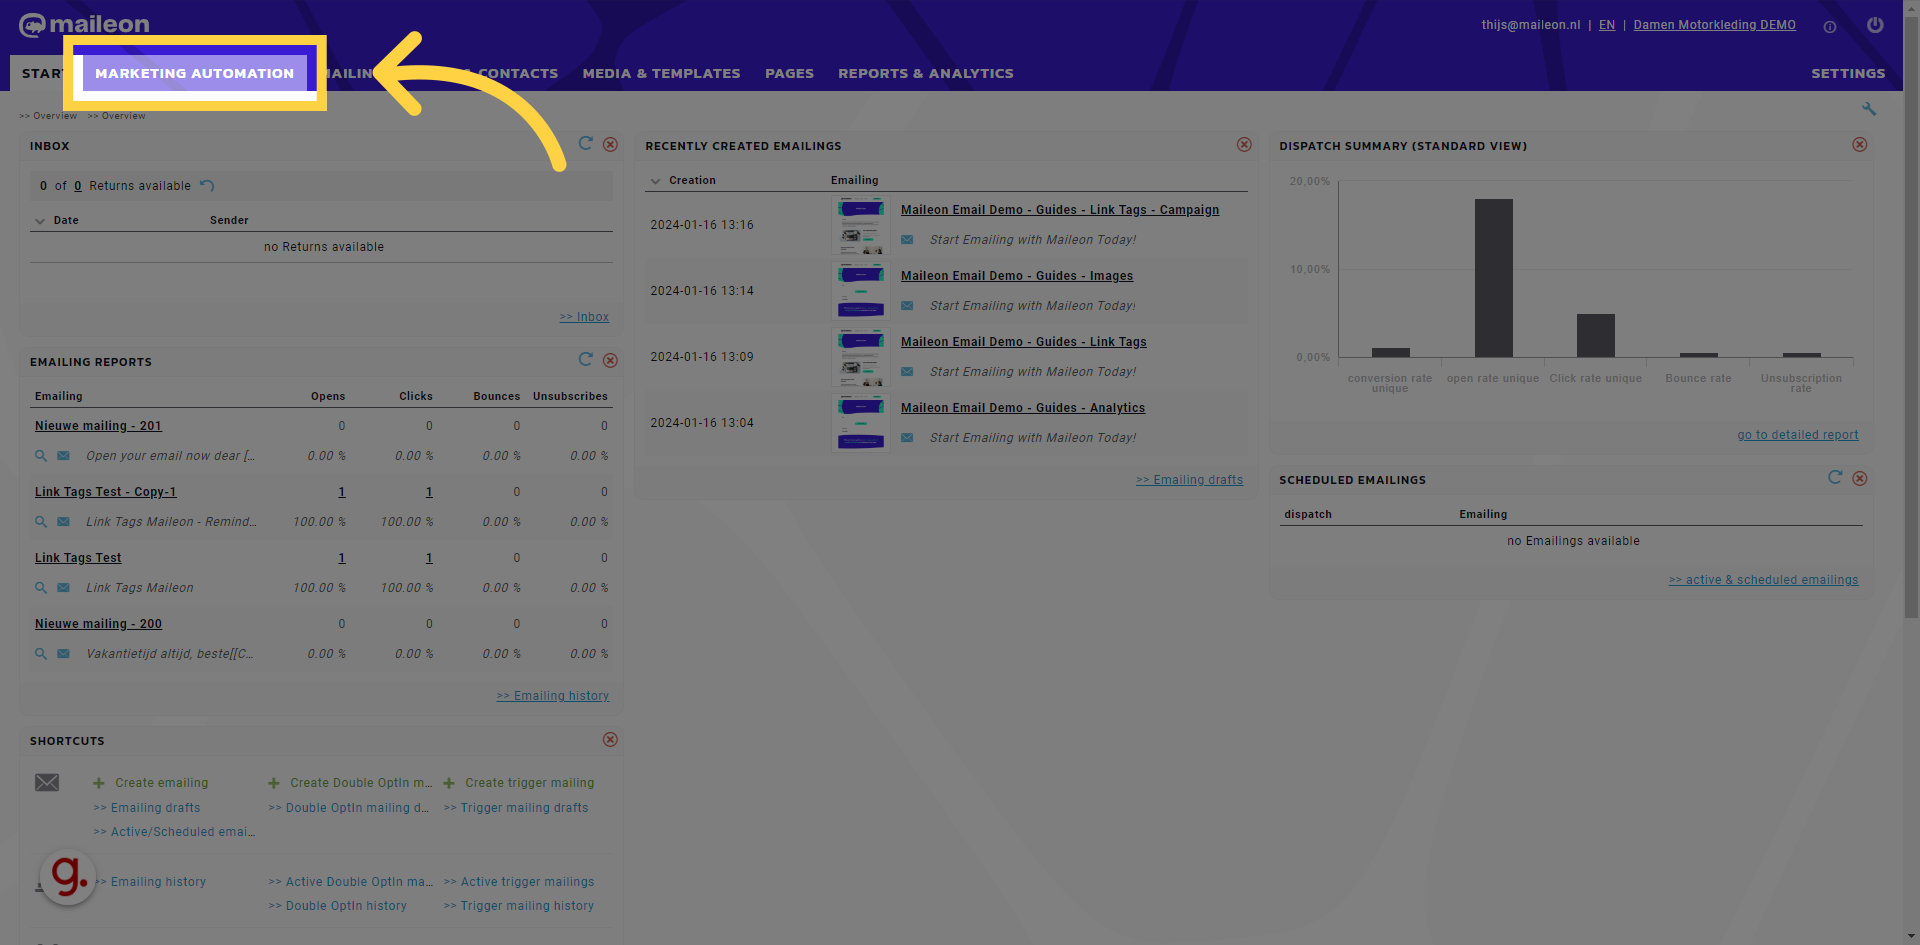Switch language via the EN link
This screenshot has height=945, width=1920.
(1607, 25)
